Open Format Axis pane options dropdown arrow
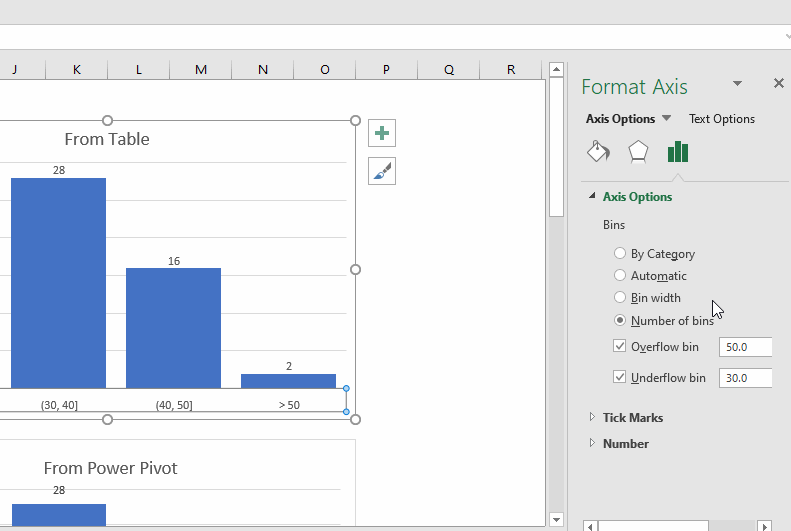 (x=738, y=83)
